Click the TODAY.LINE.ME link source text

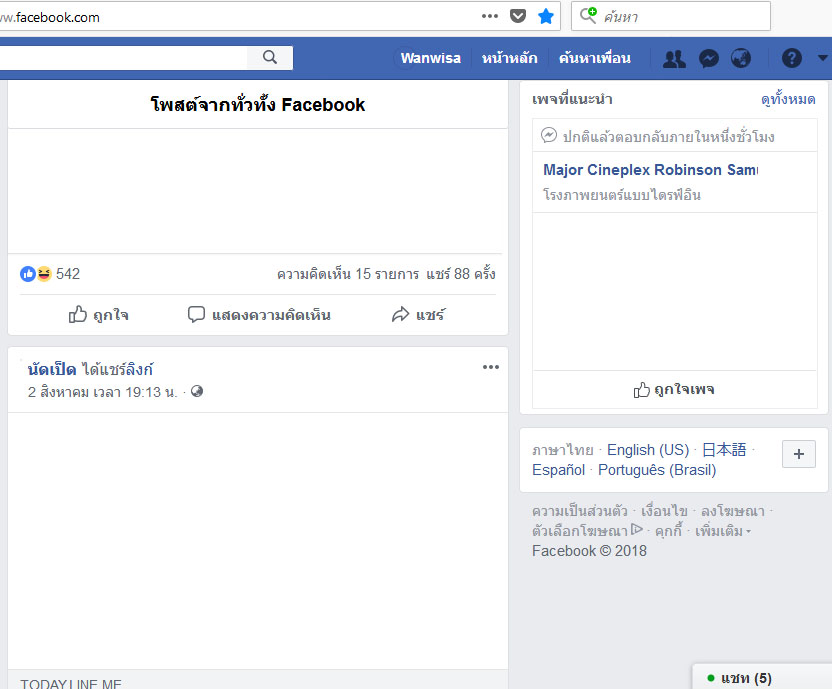[x=71, y=684]
